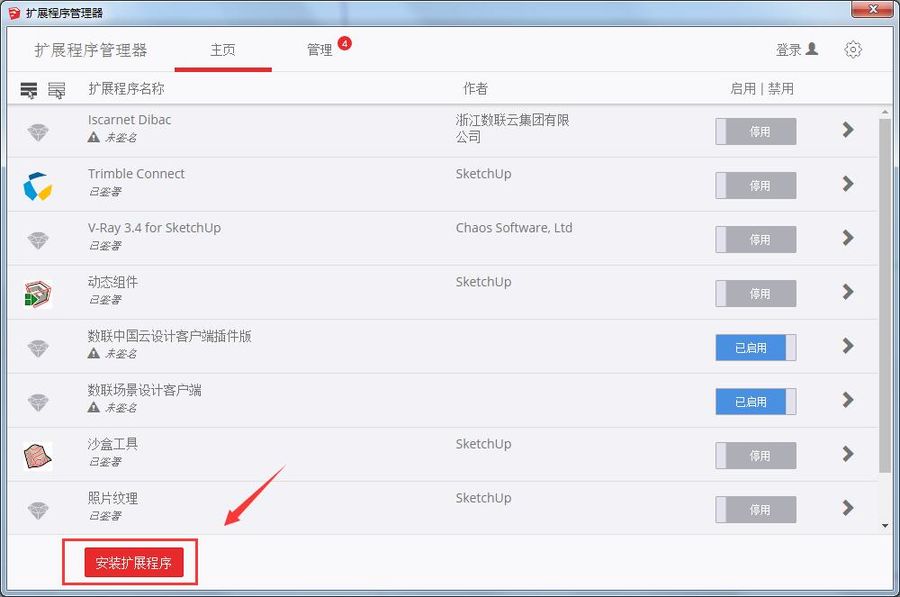The image size is (900, 597).
Task: Click the 扩展程序管理器 heading beside the tabs
Action: click(x=91, y=50)
